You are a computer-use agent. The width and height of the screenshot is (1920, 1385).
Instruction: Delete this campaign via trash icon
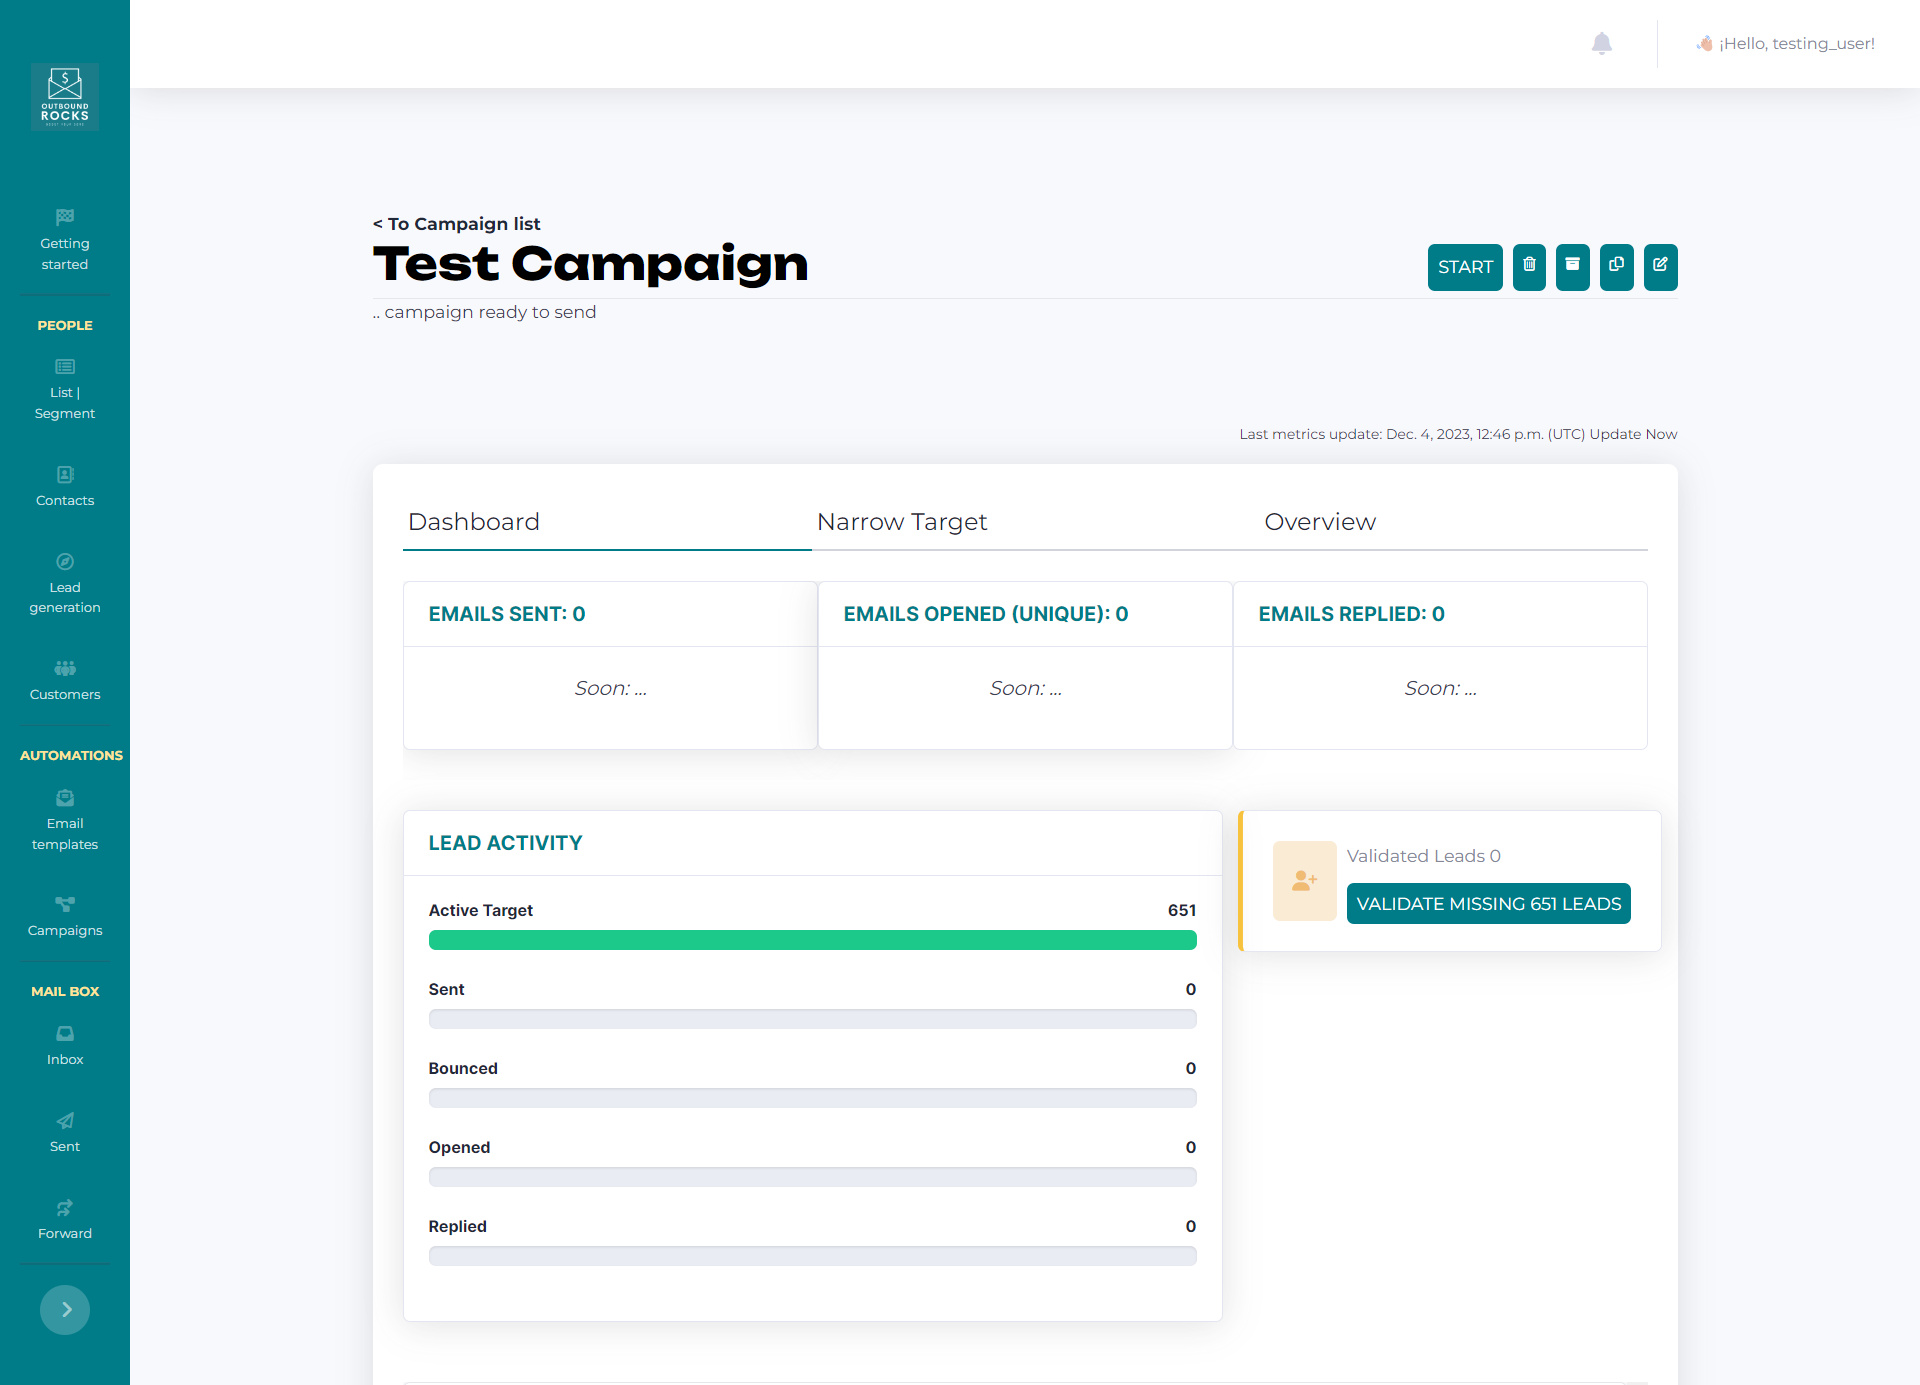click(x=1528, y=267)
